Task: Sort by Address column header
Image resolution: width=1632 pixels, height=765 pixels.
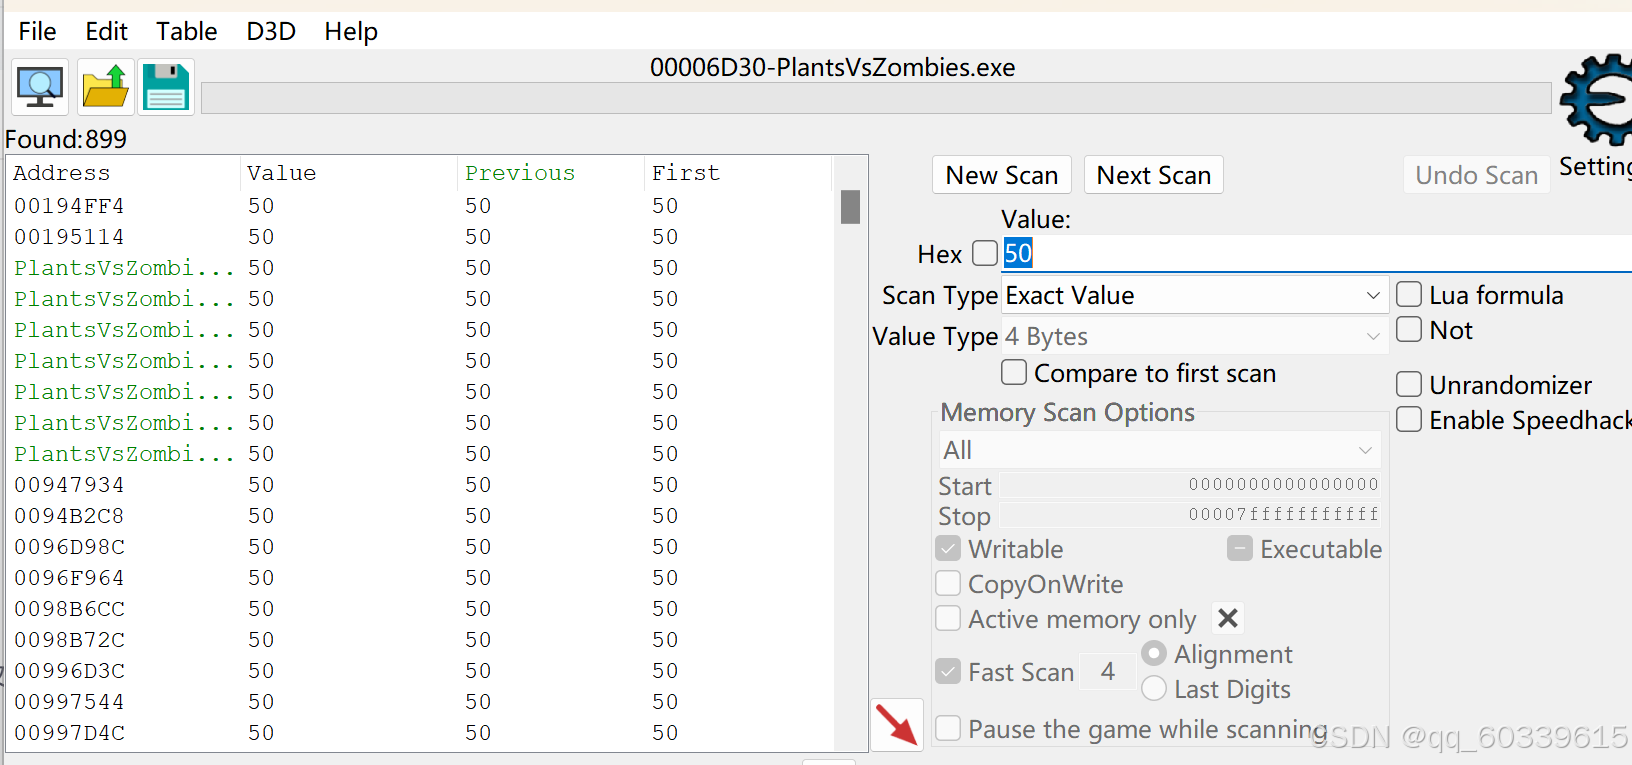Action: click(x=124, y=173)
